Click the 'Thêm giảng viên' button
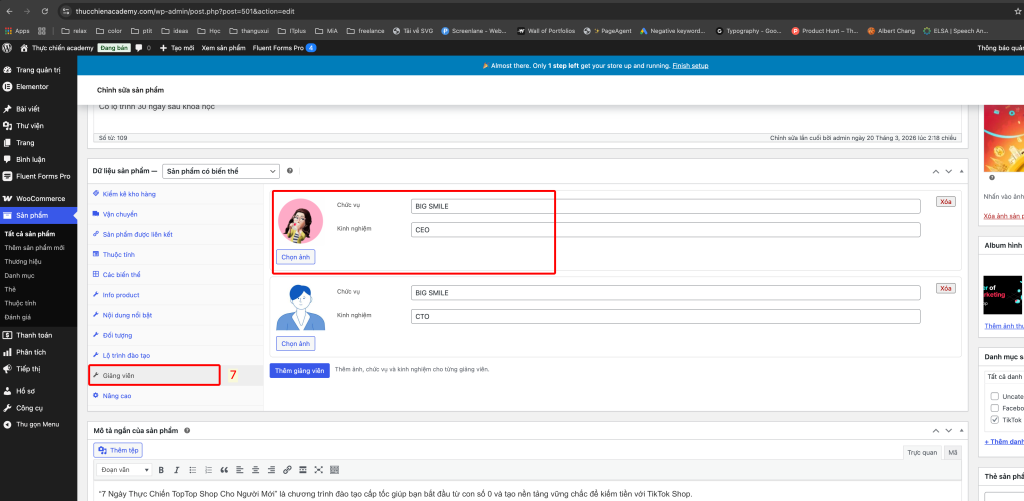This screenshot has width=1024, height=501. coord(299,370)
